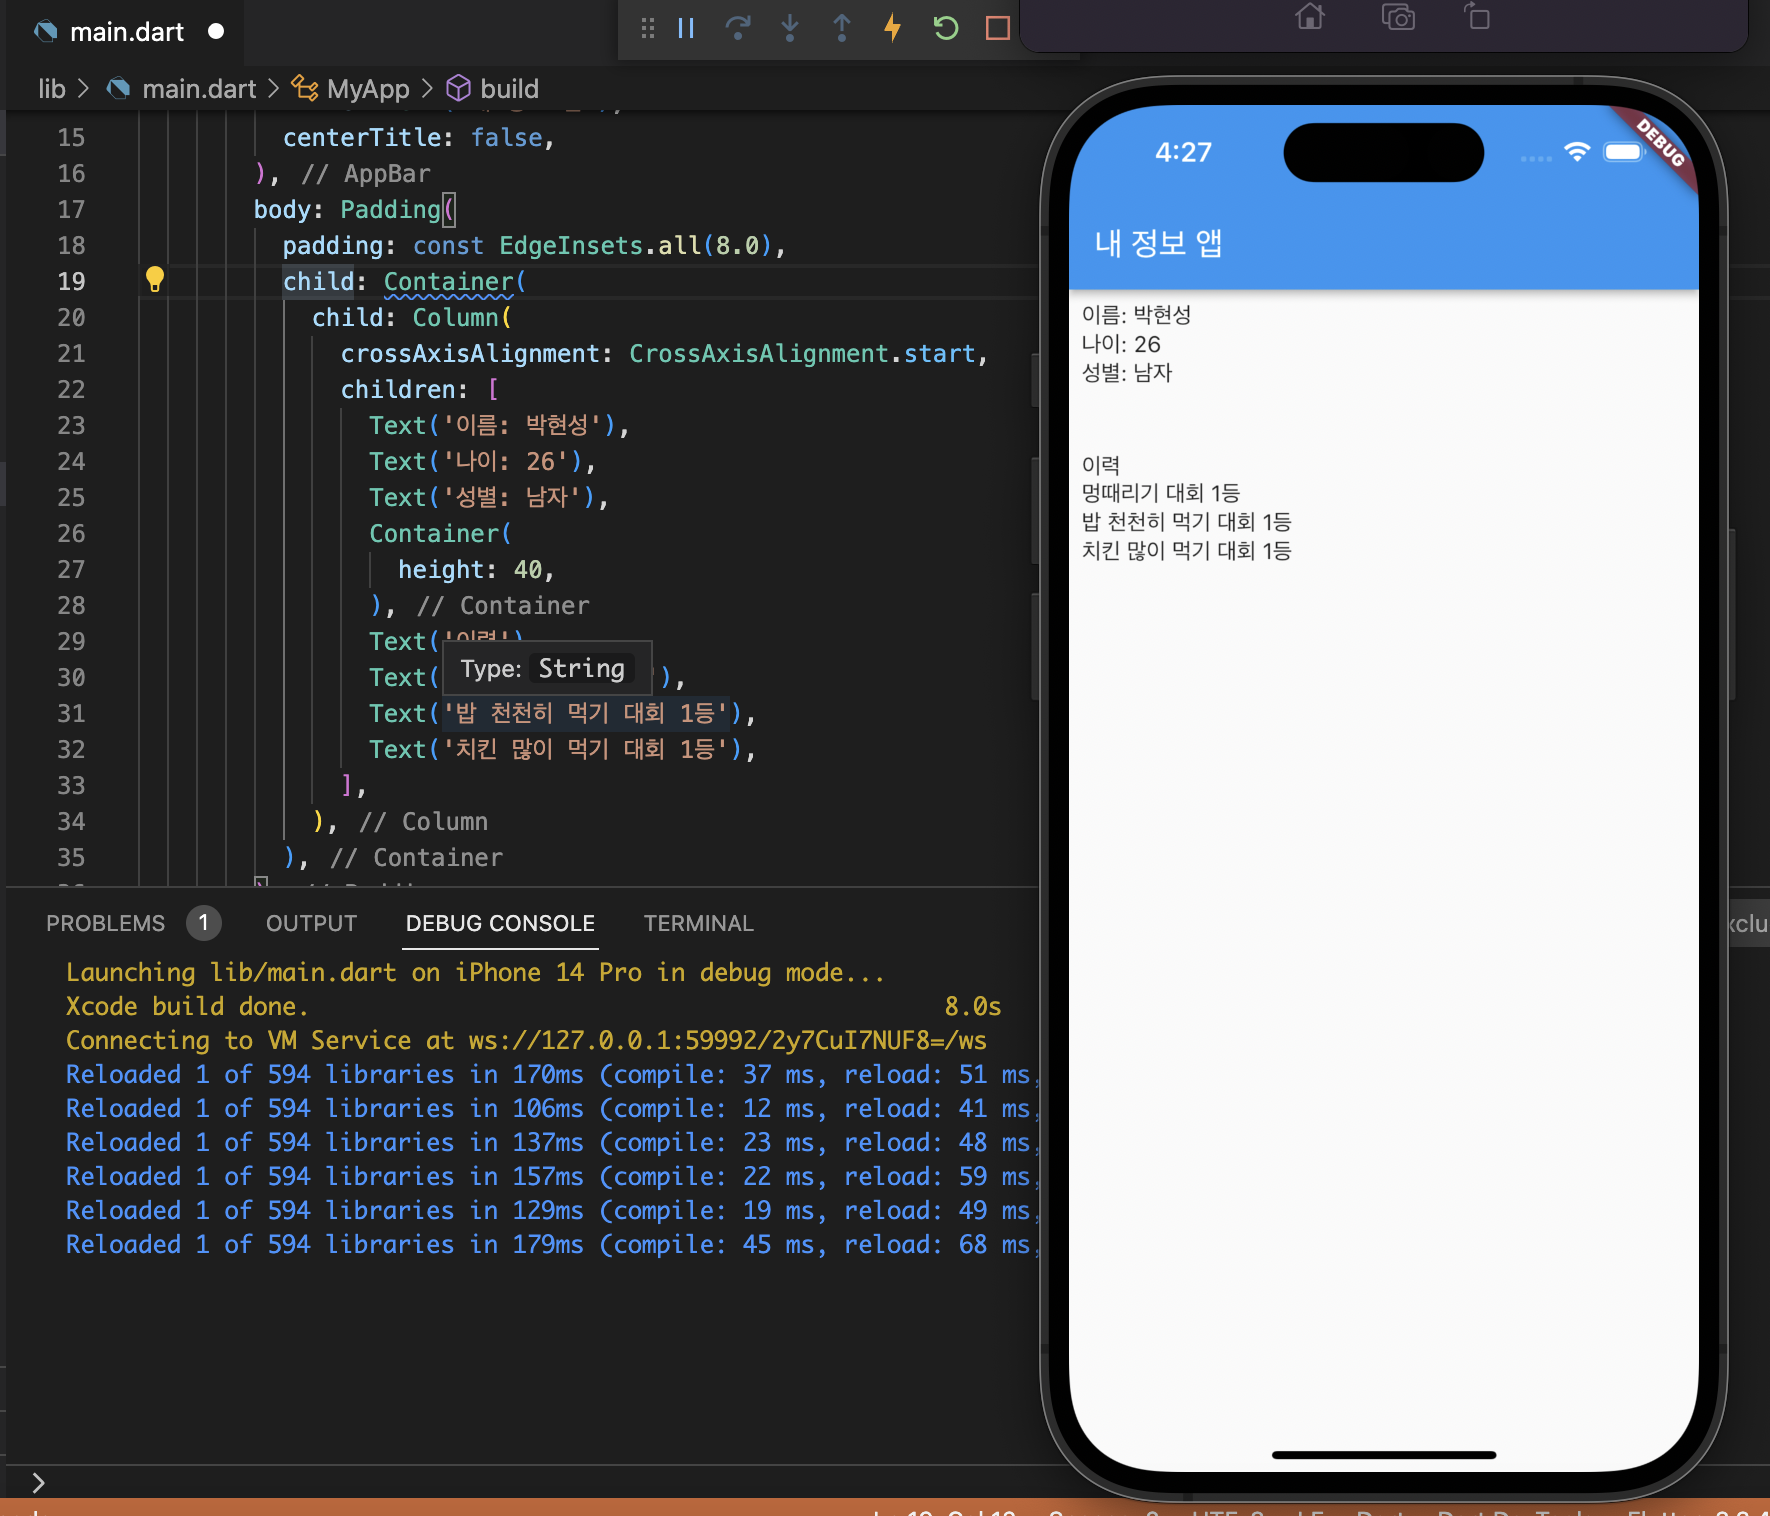Click the simulator home indicator bar
This screenshot has height=1516, width=1770.
point(1384,1455)
